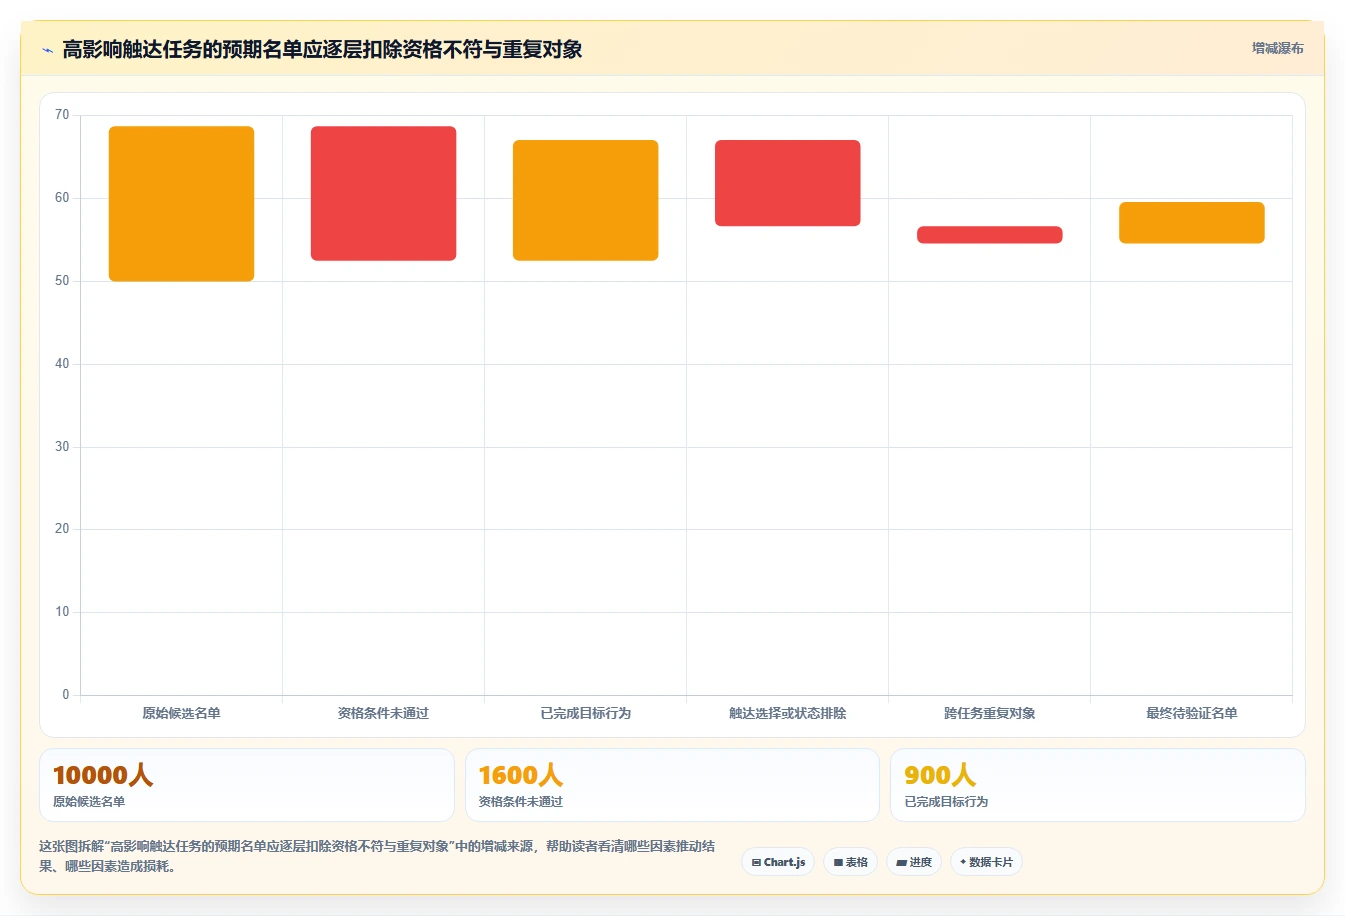
Task: Click the orange 已完成目标行为 waterfall bar
Action: click(x=585, y=200)
